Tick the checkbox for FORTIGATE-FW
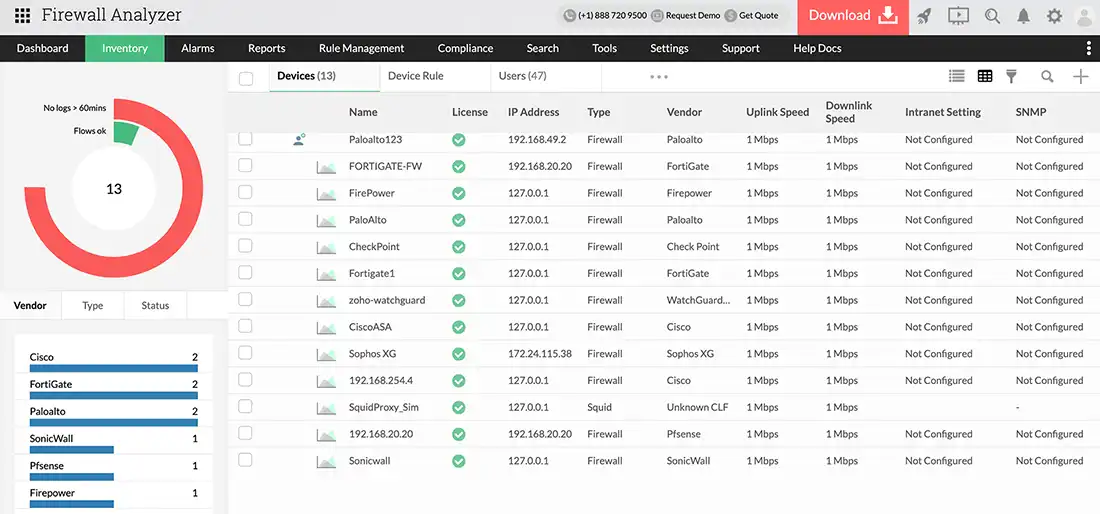 pyautogui.click(x=245, y=165)
